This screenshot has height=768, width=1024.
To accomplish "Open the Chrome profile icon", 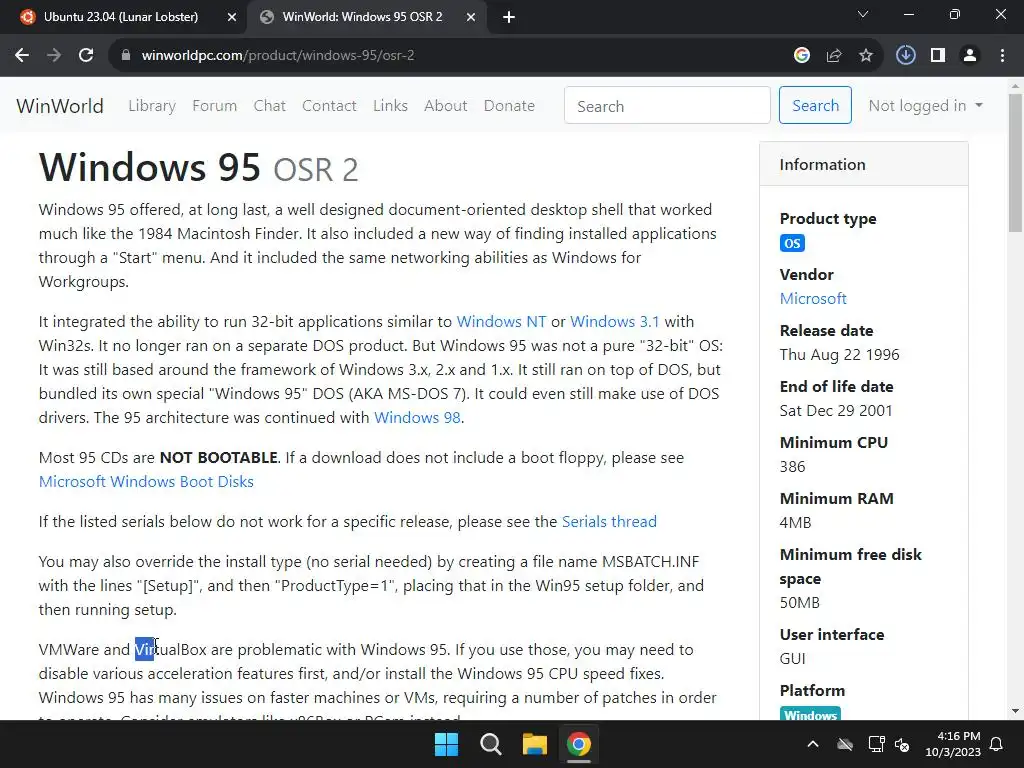I will point(970,56).
